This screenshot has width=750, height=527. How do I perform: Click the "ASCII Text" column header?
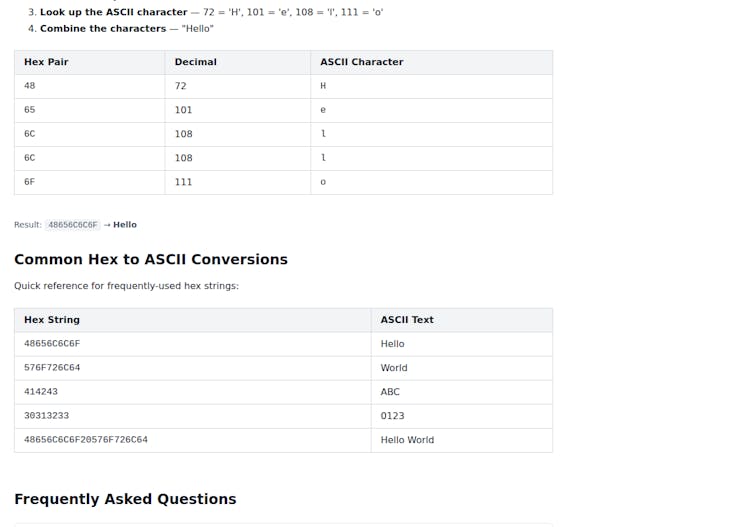pyautogui.click(x=407, y=320)
